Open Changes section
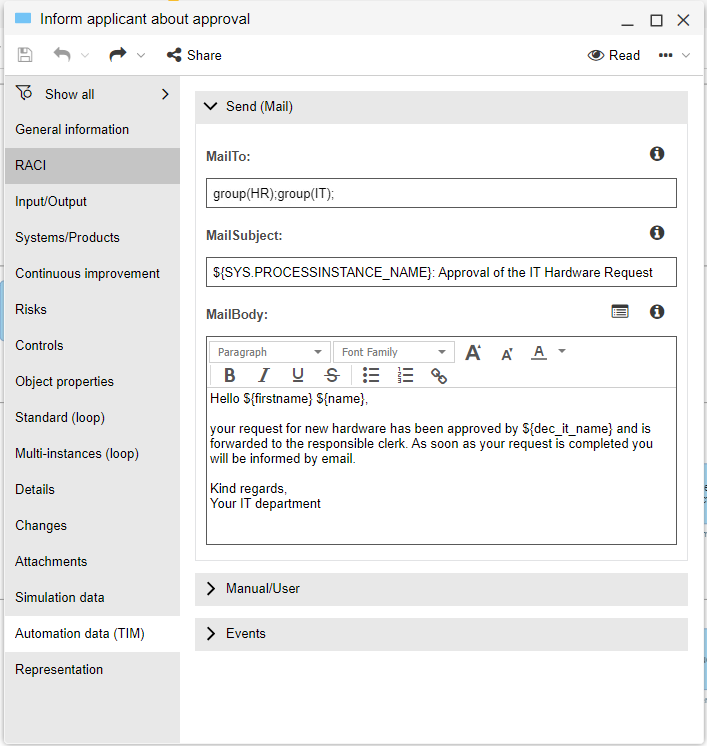Screen dimensions: 707x746 click(x=92, y=526)
